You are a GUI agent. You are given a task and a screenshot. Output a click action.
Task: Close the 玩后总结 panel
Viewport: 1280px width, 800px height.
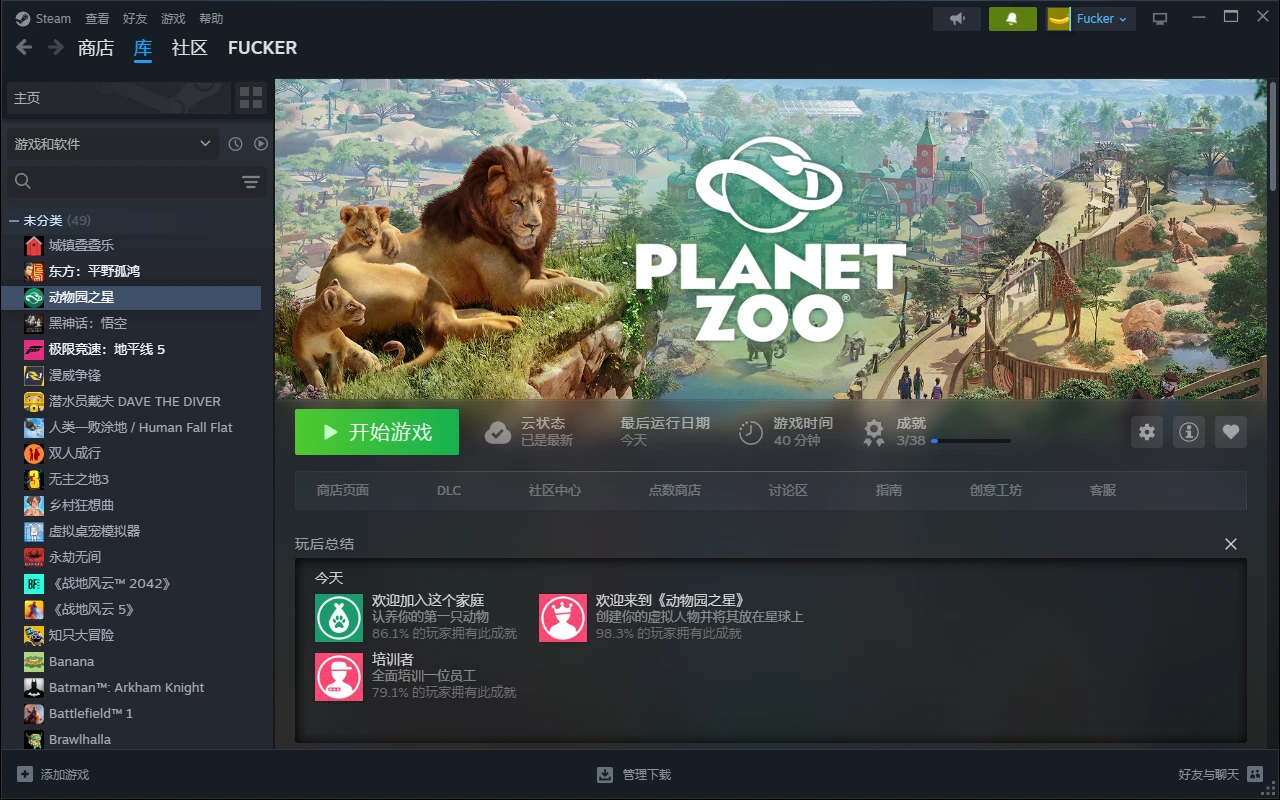click(x=1231, y=544)
